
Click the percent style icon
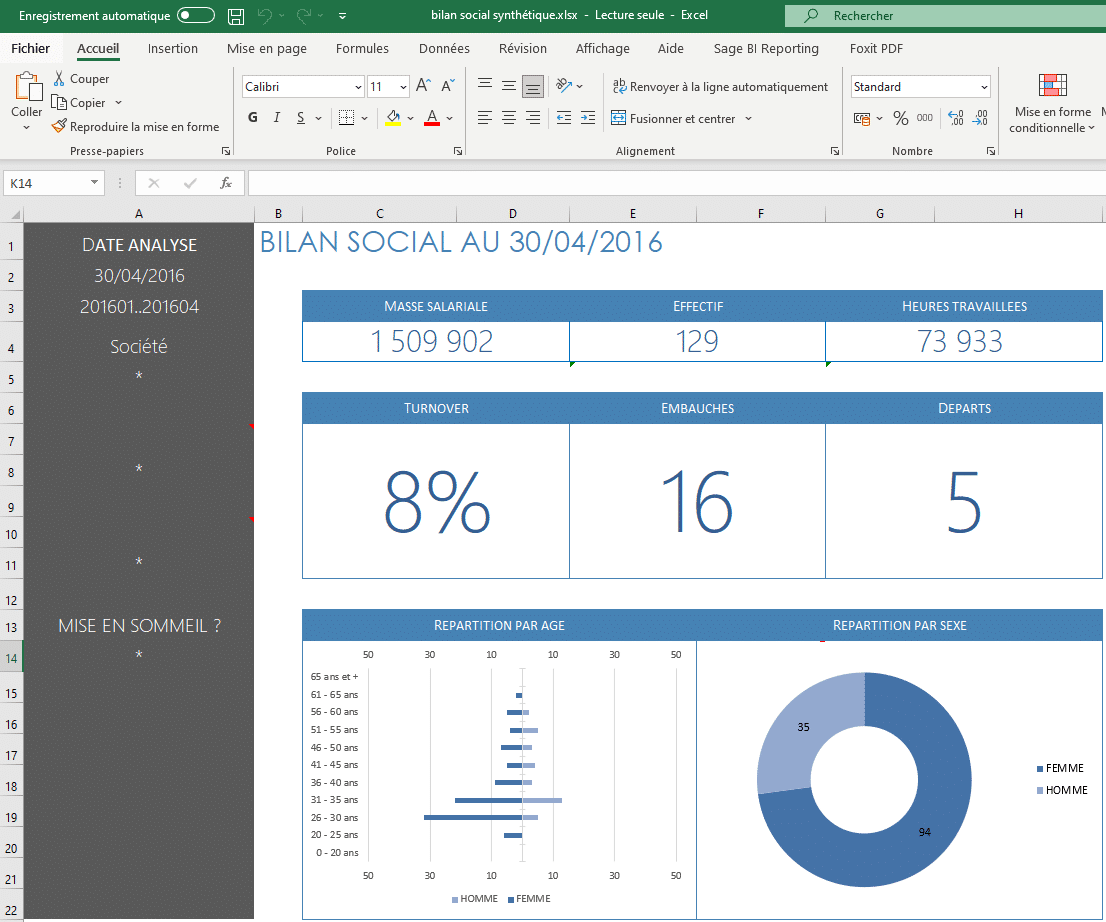[901, 118]
